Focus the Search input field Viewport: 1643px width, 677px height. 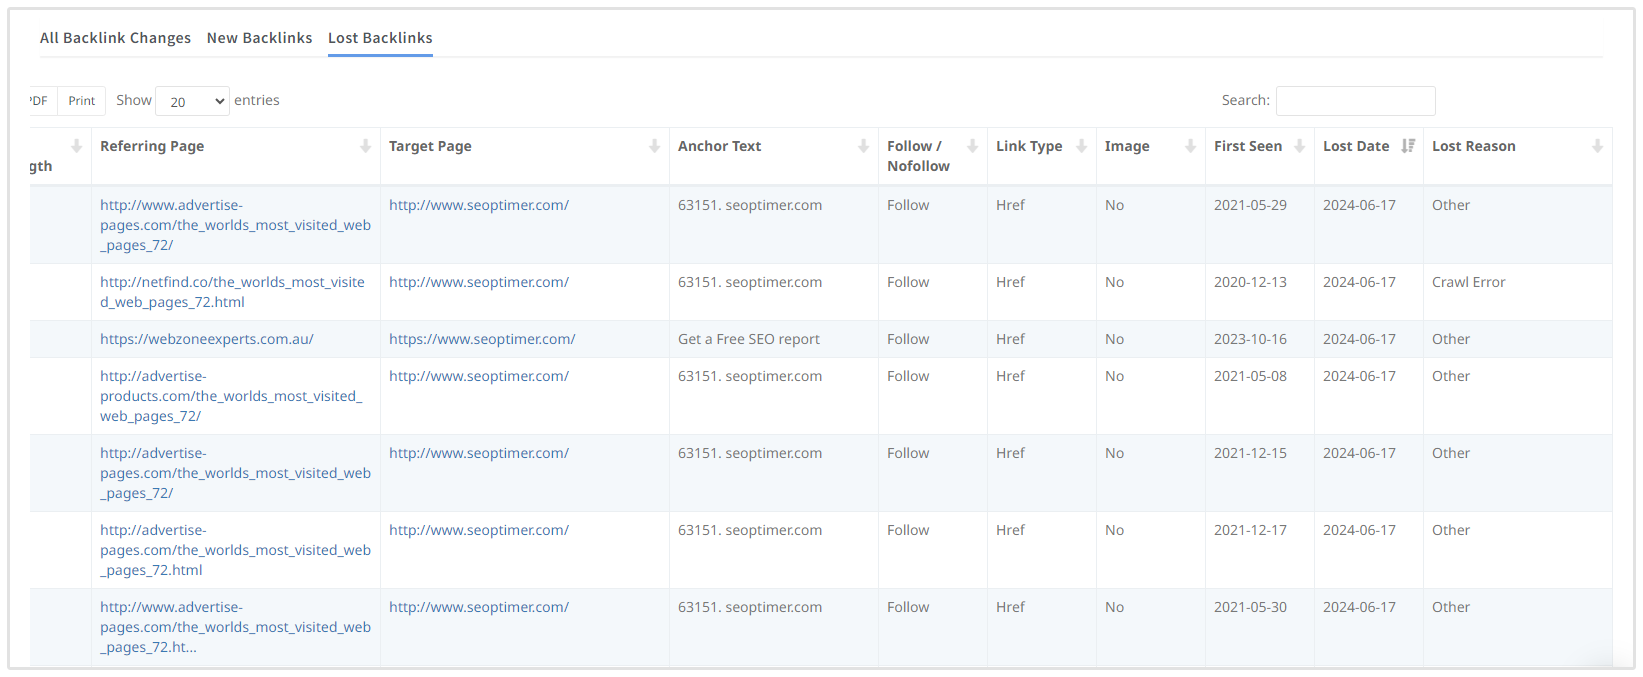(x=1355, y=101)
